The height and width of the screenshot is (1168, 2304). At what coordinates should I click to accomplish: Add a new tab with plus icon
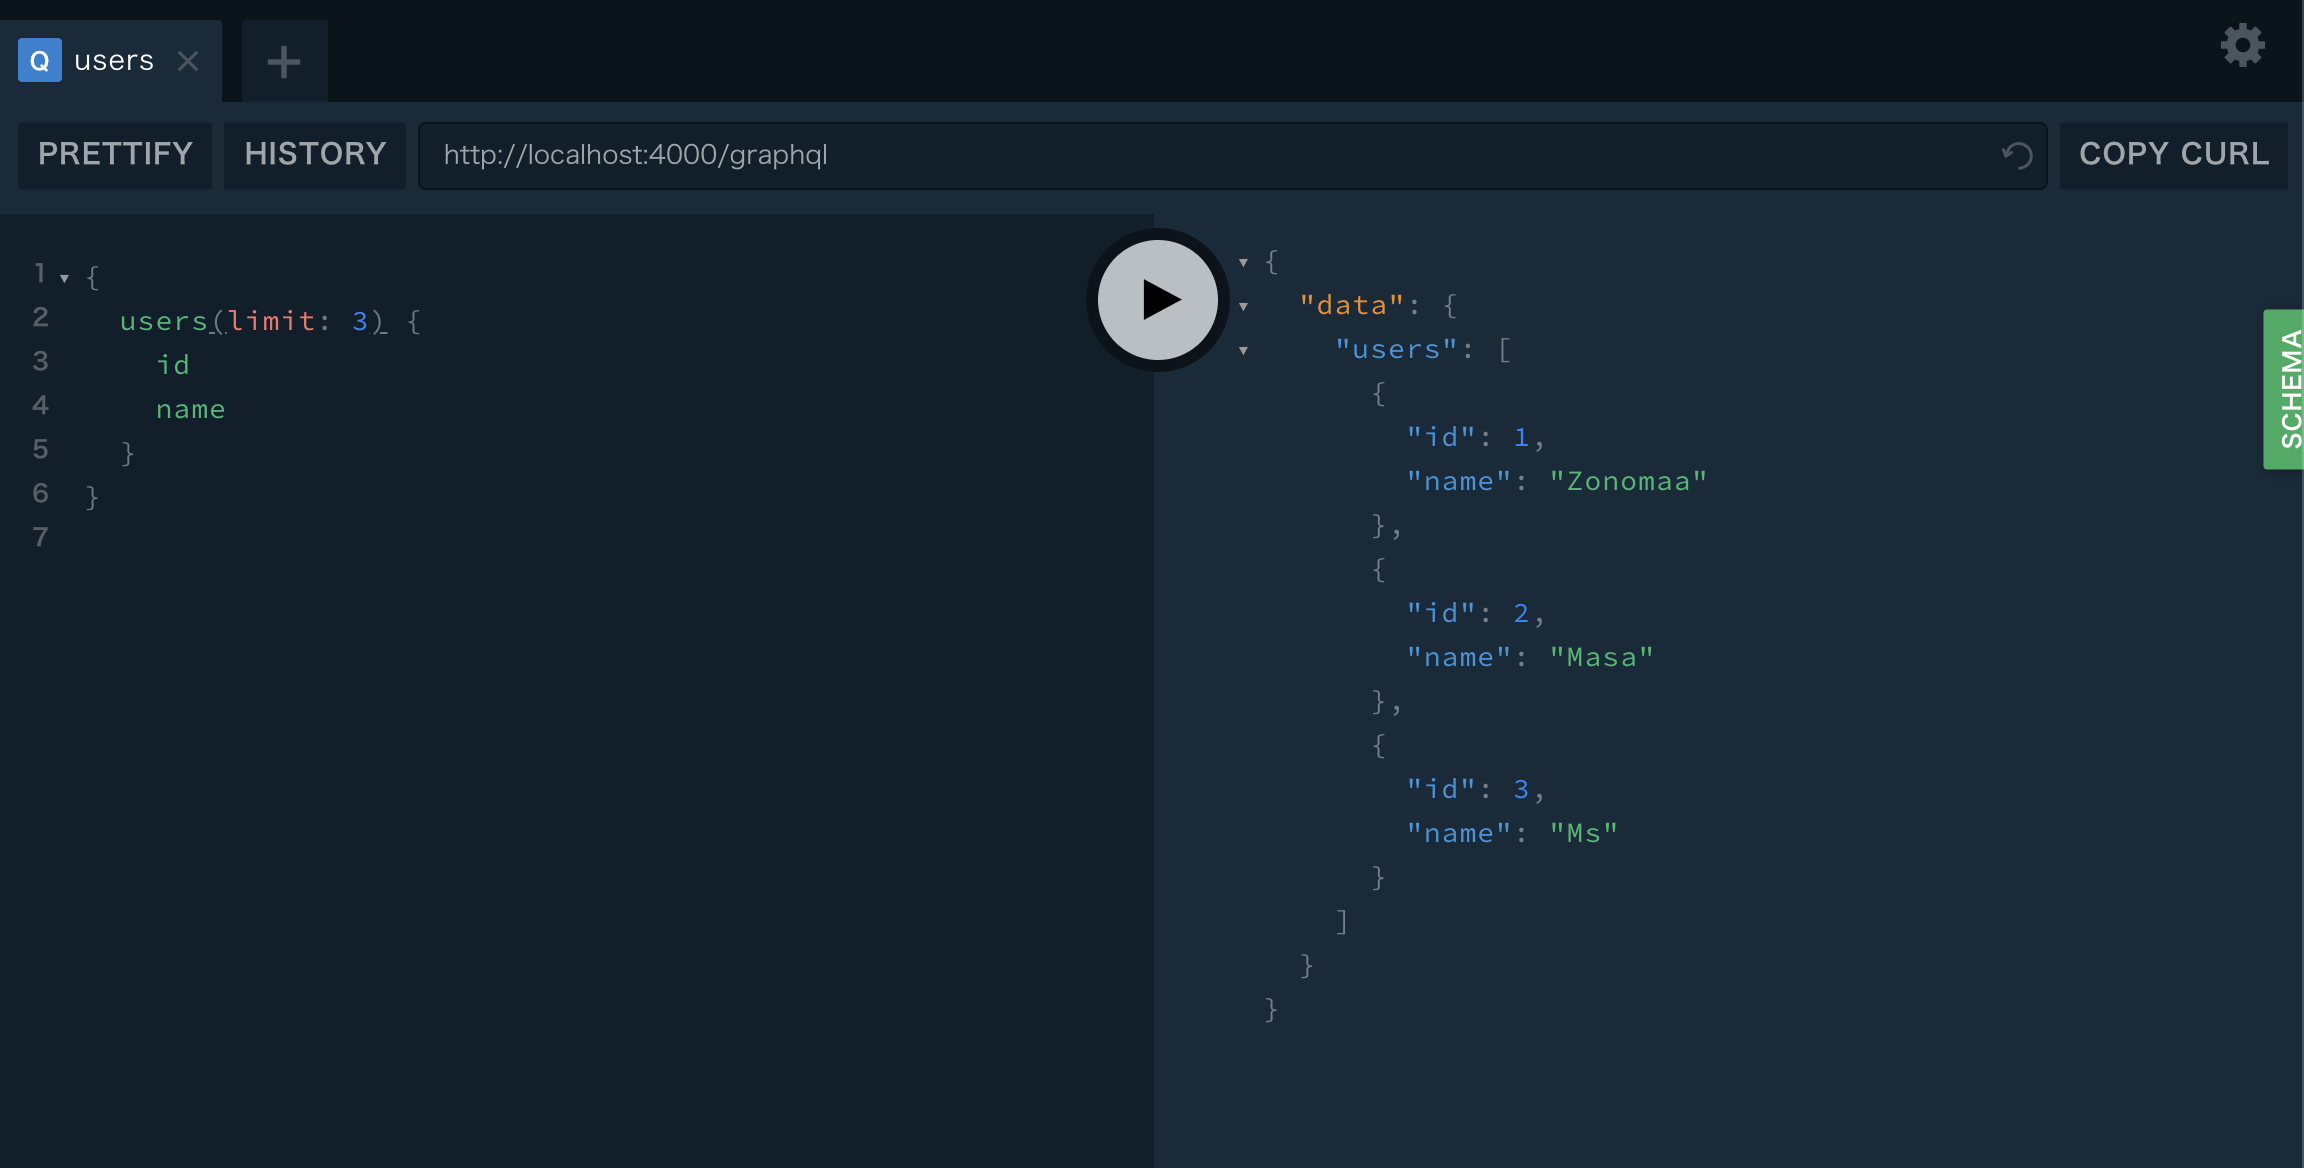(284, 61)
